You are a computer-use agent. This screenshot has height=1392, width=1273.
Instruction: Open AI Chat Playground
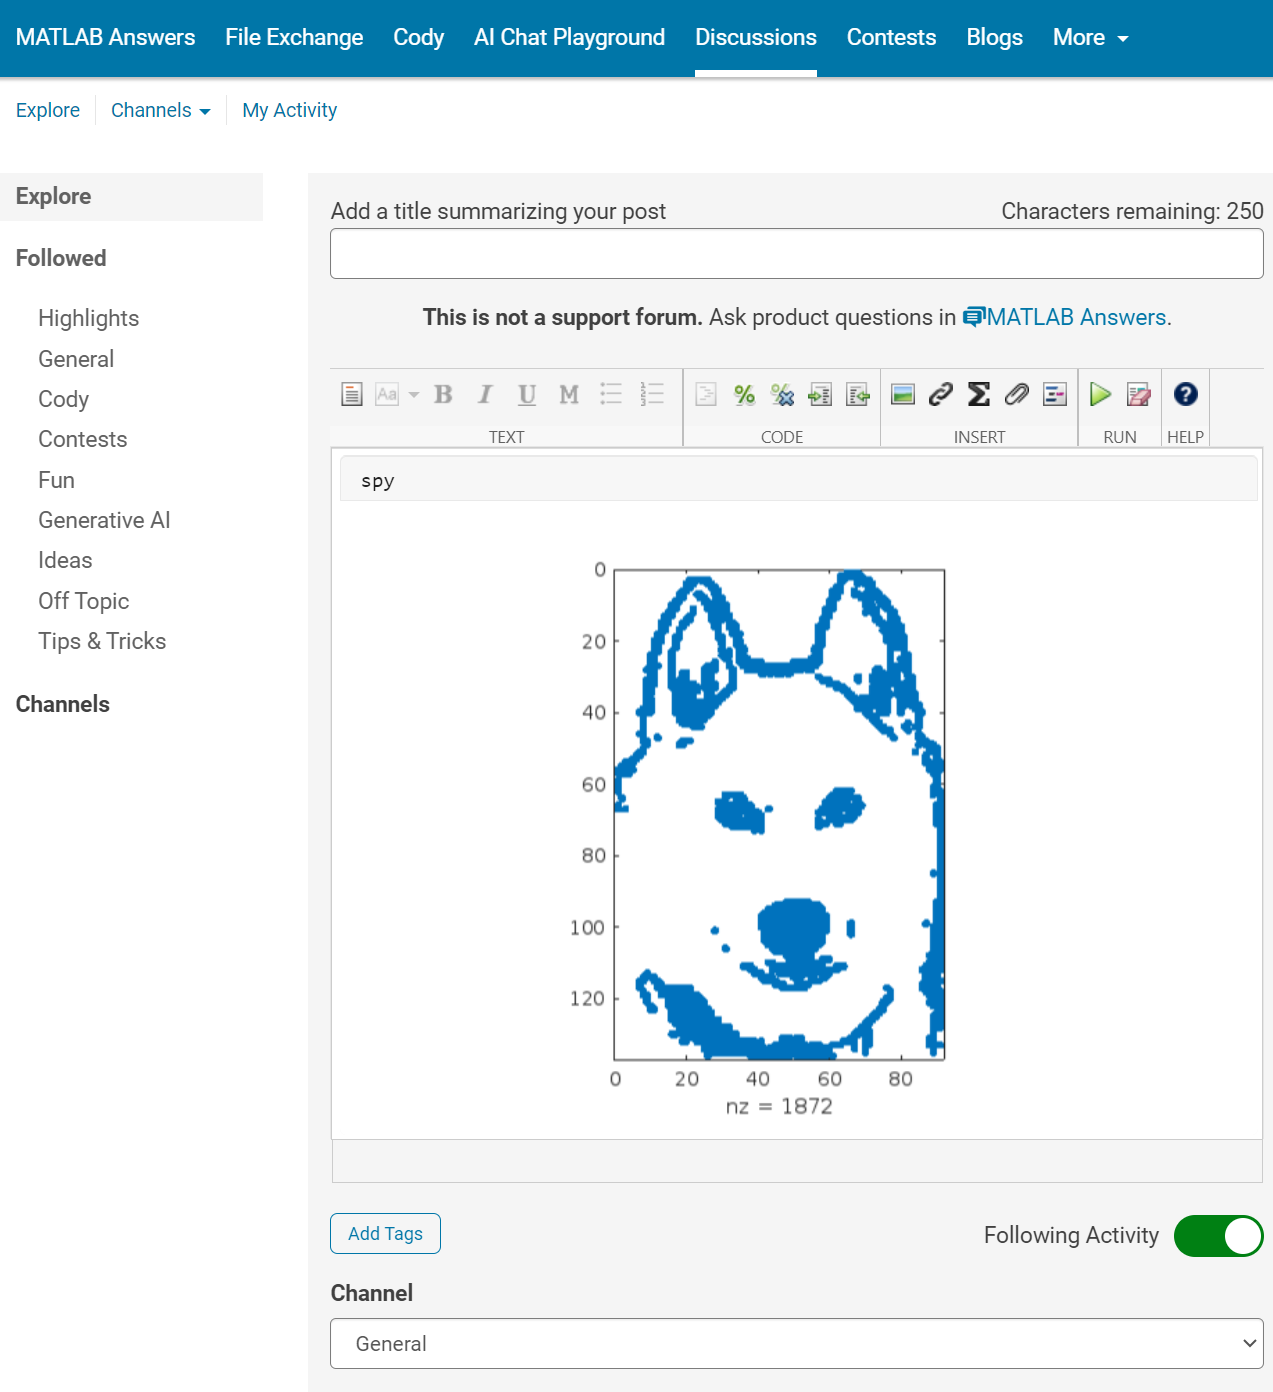point(569,37)
